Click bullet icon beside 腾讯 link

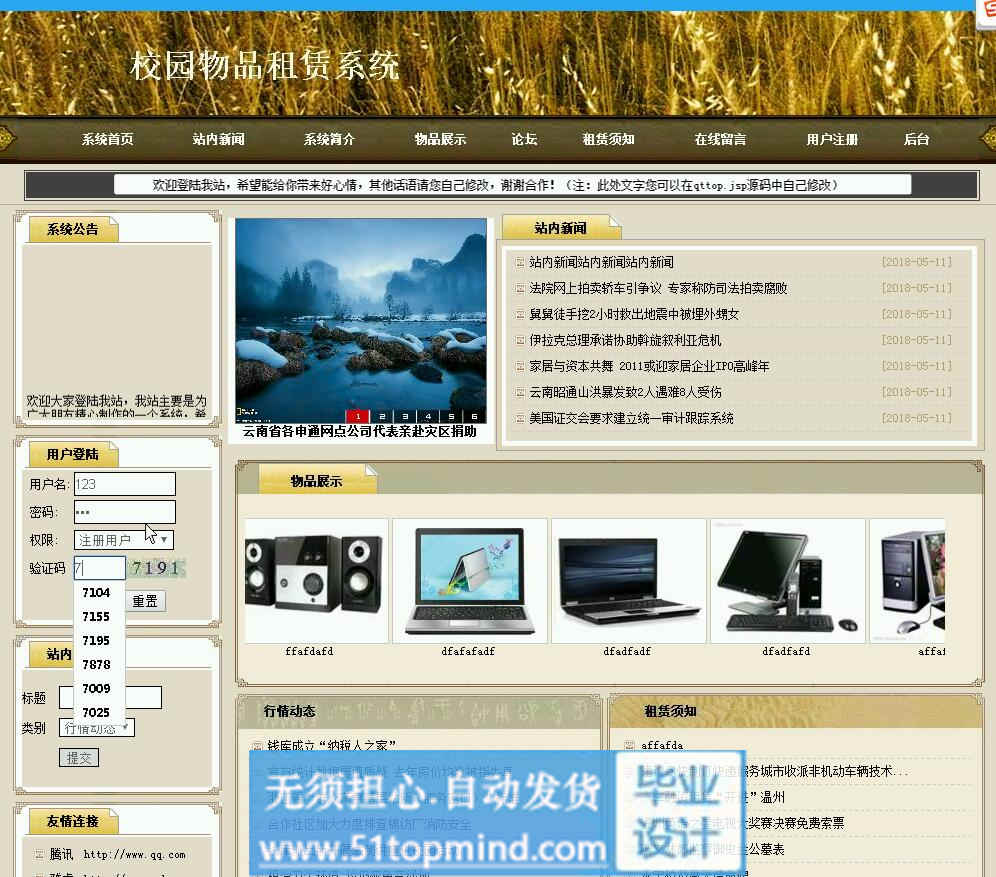coord(39,855)
